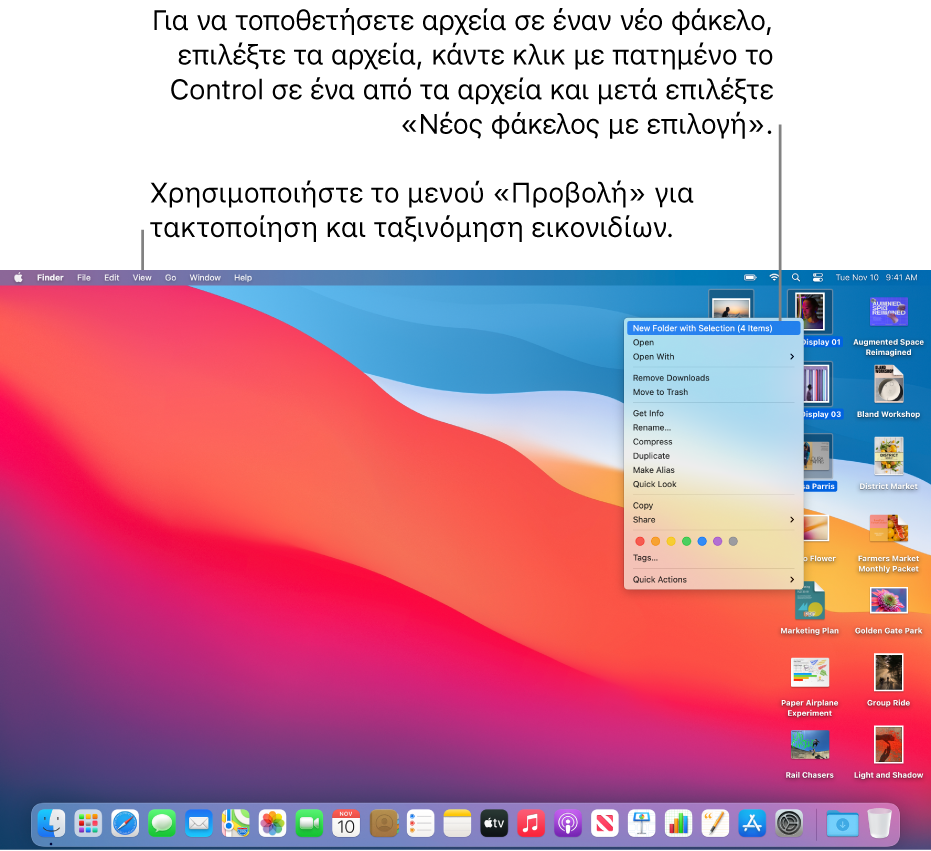
Task: Open Maps app in the Dock
Action: (236, 824)
